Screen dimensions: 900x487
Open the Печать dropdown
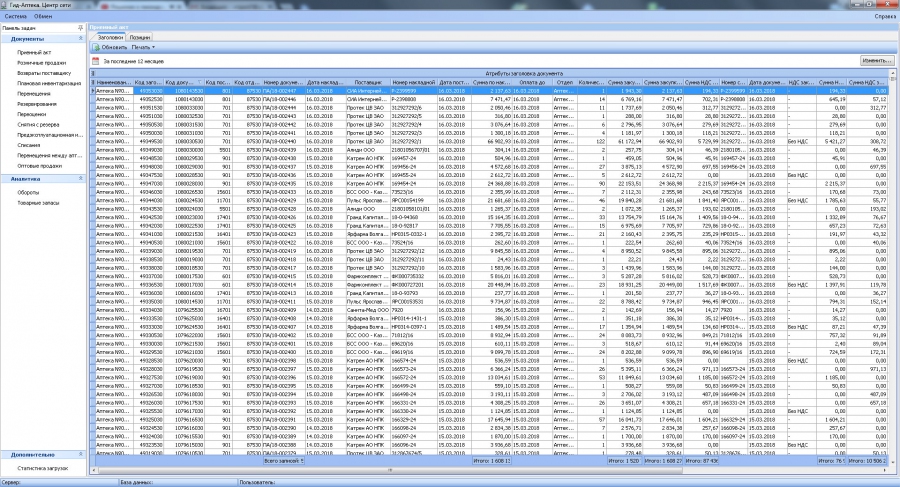click(x=143, y=47)
